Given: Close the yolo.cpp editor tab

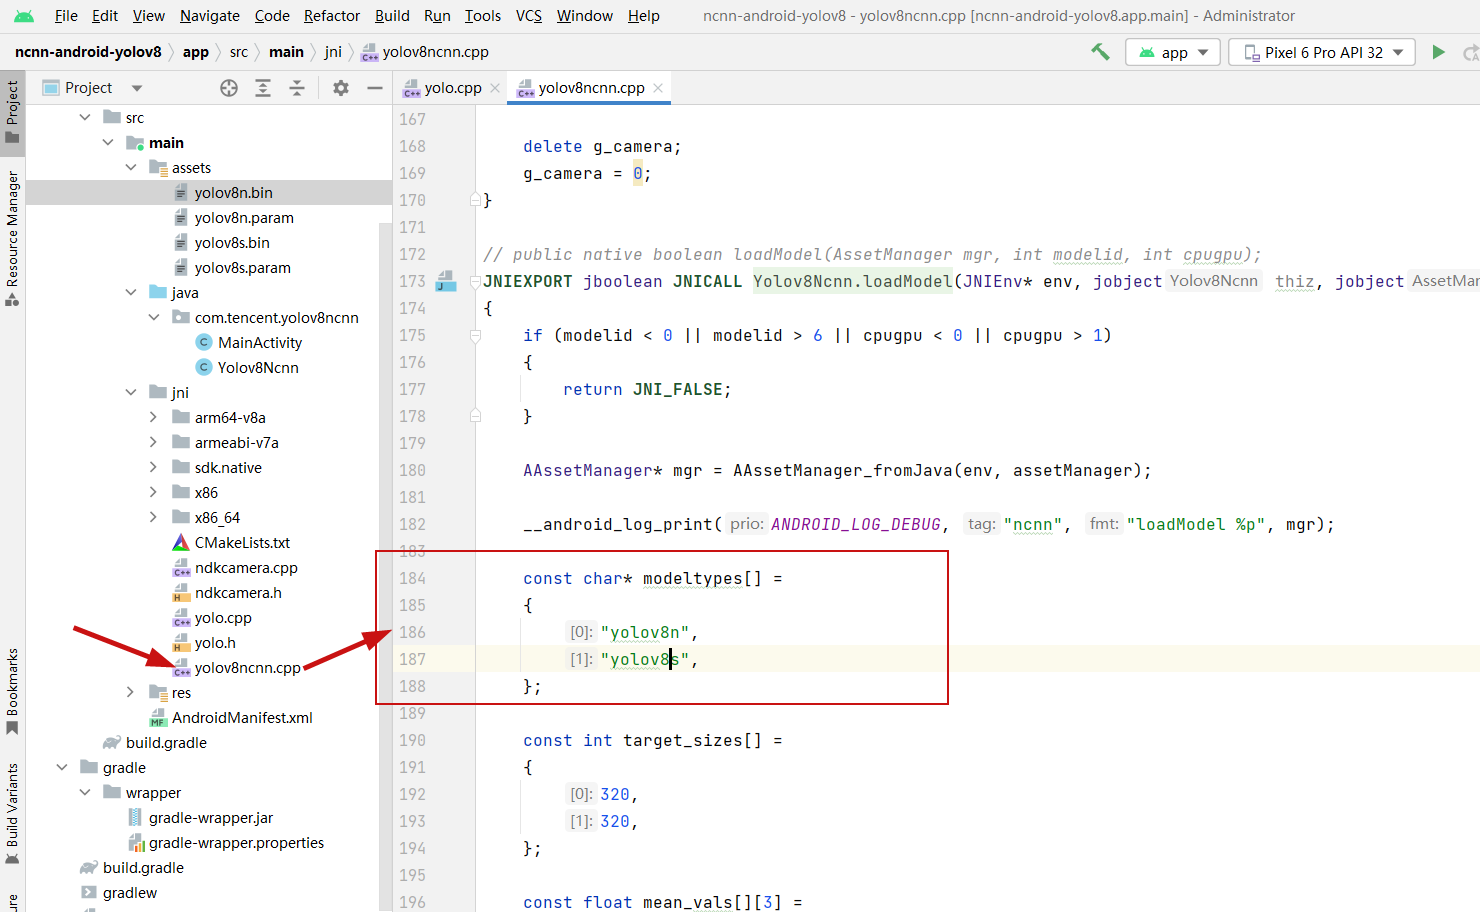Looking at the screenshot, I should tap(495, 88).
